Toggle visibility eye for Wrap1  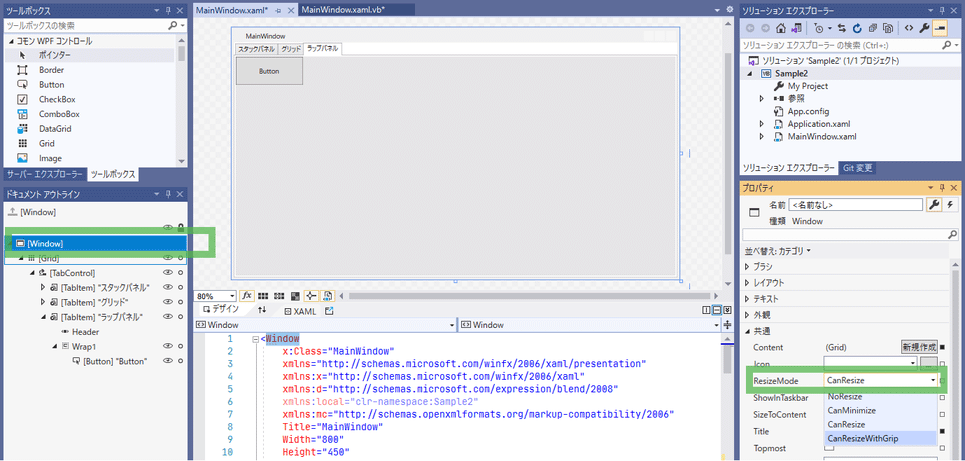pyautogui.click(x=167, y=347)
